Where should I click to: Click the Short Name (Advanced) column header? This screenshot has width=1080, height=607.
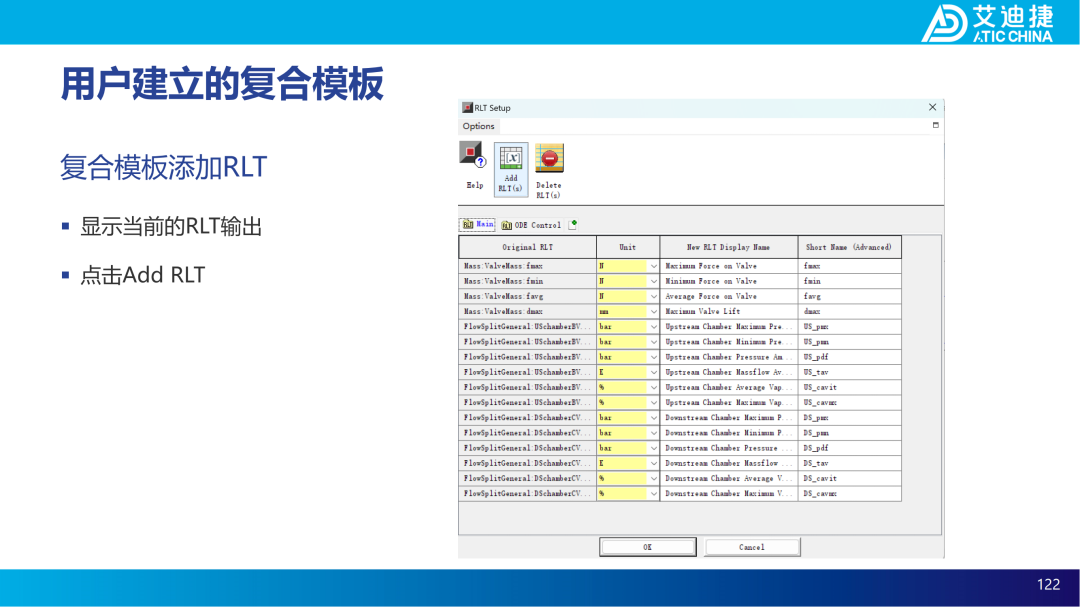(x=849, y=247)
